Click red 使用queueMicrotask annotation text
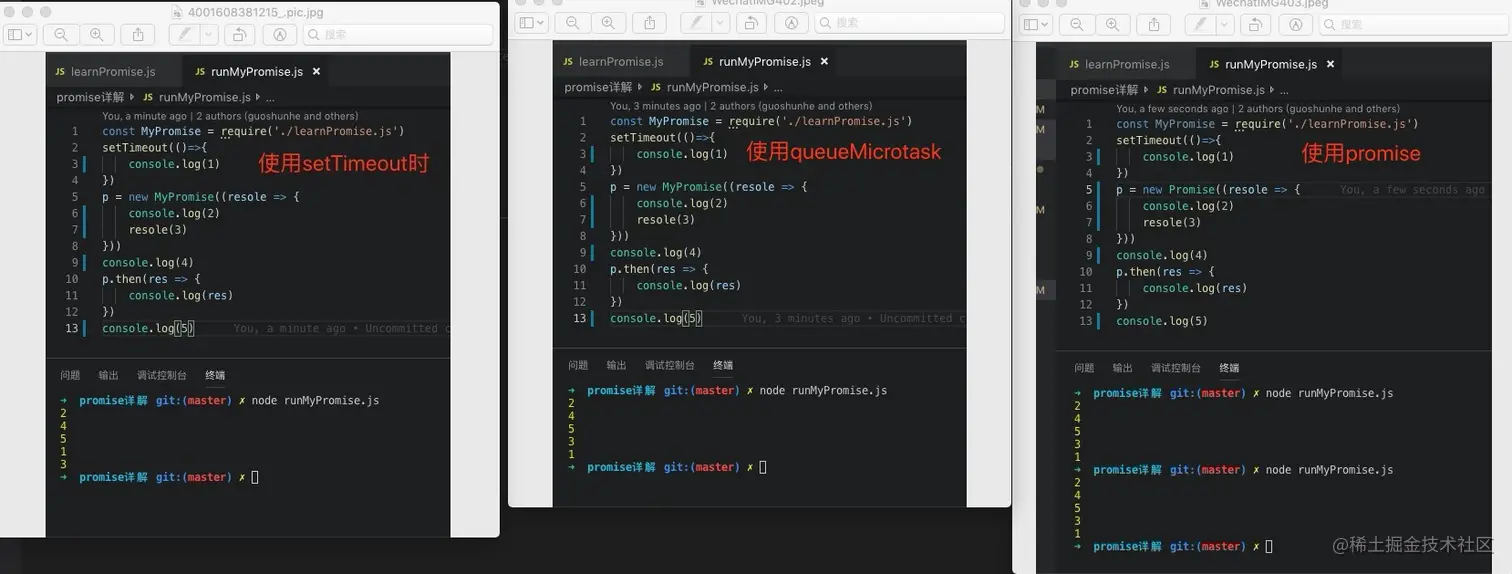The height and width of the screenshot is (574, 1512). [843, 152]
